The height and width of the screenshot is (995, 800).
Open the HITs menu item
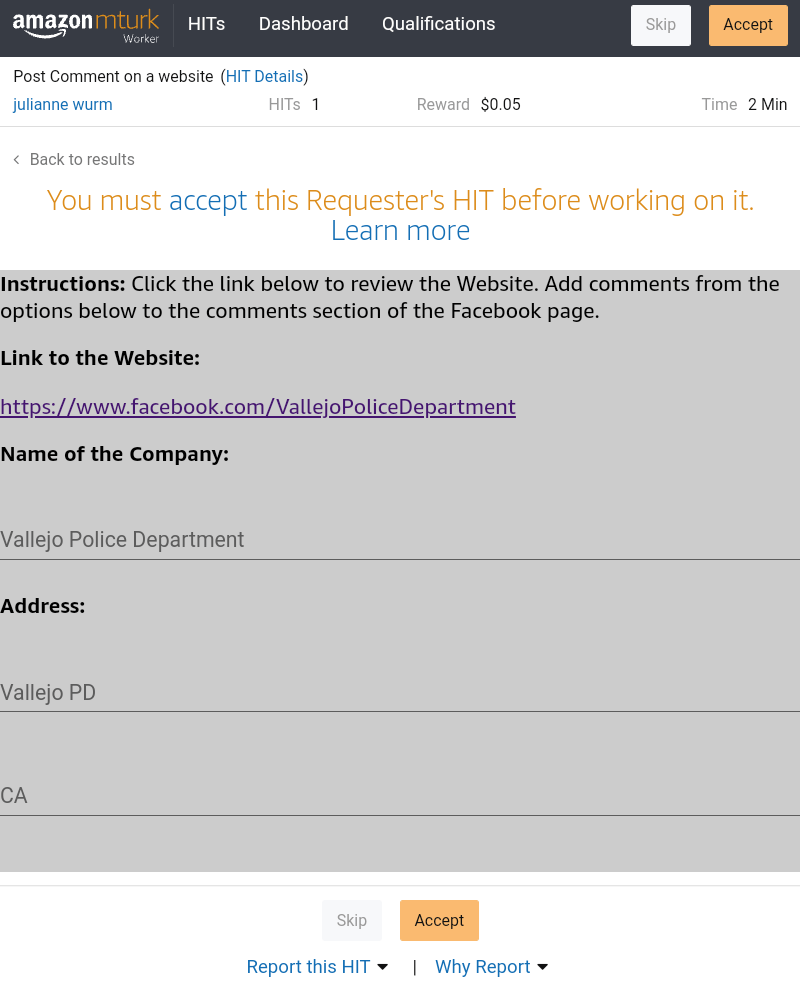coord(206,24)
